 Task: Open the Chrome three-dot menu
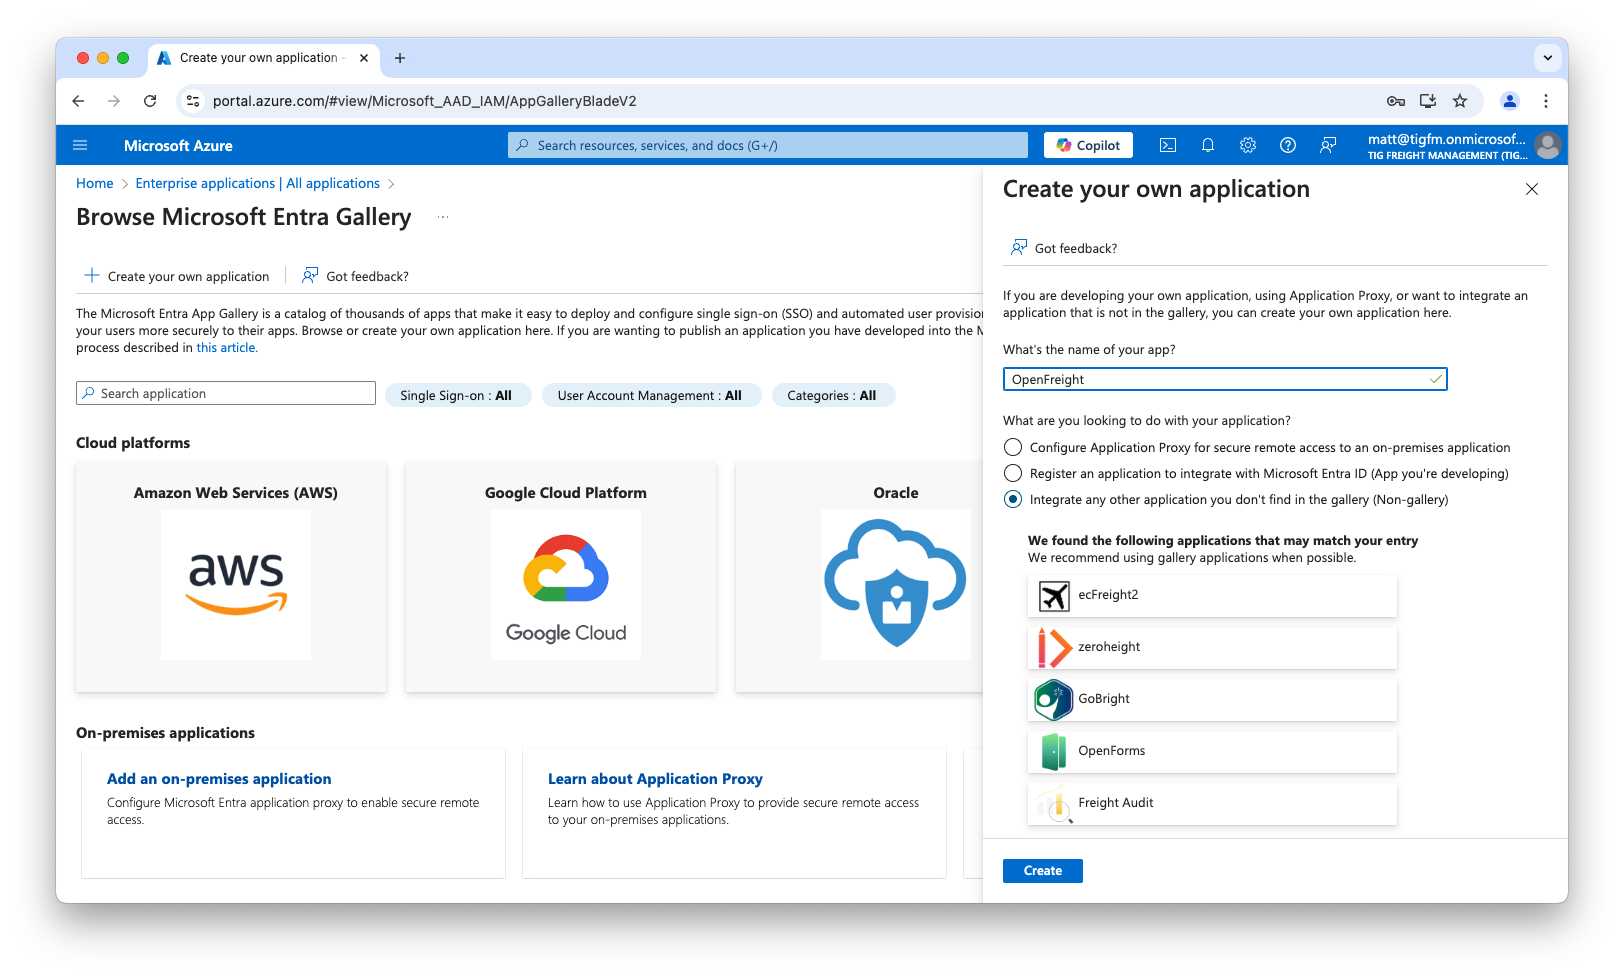coord(1546,101)
